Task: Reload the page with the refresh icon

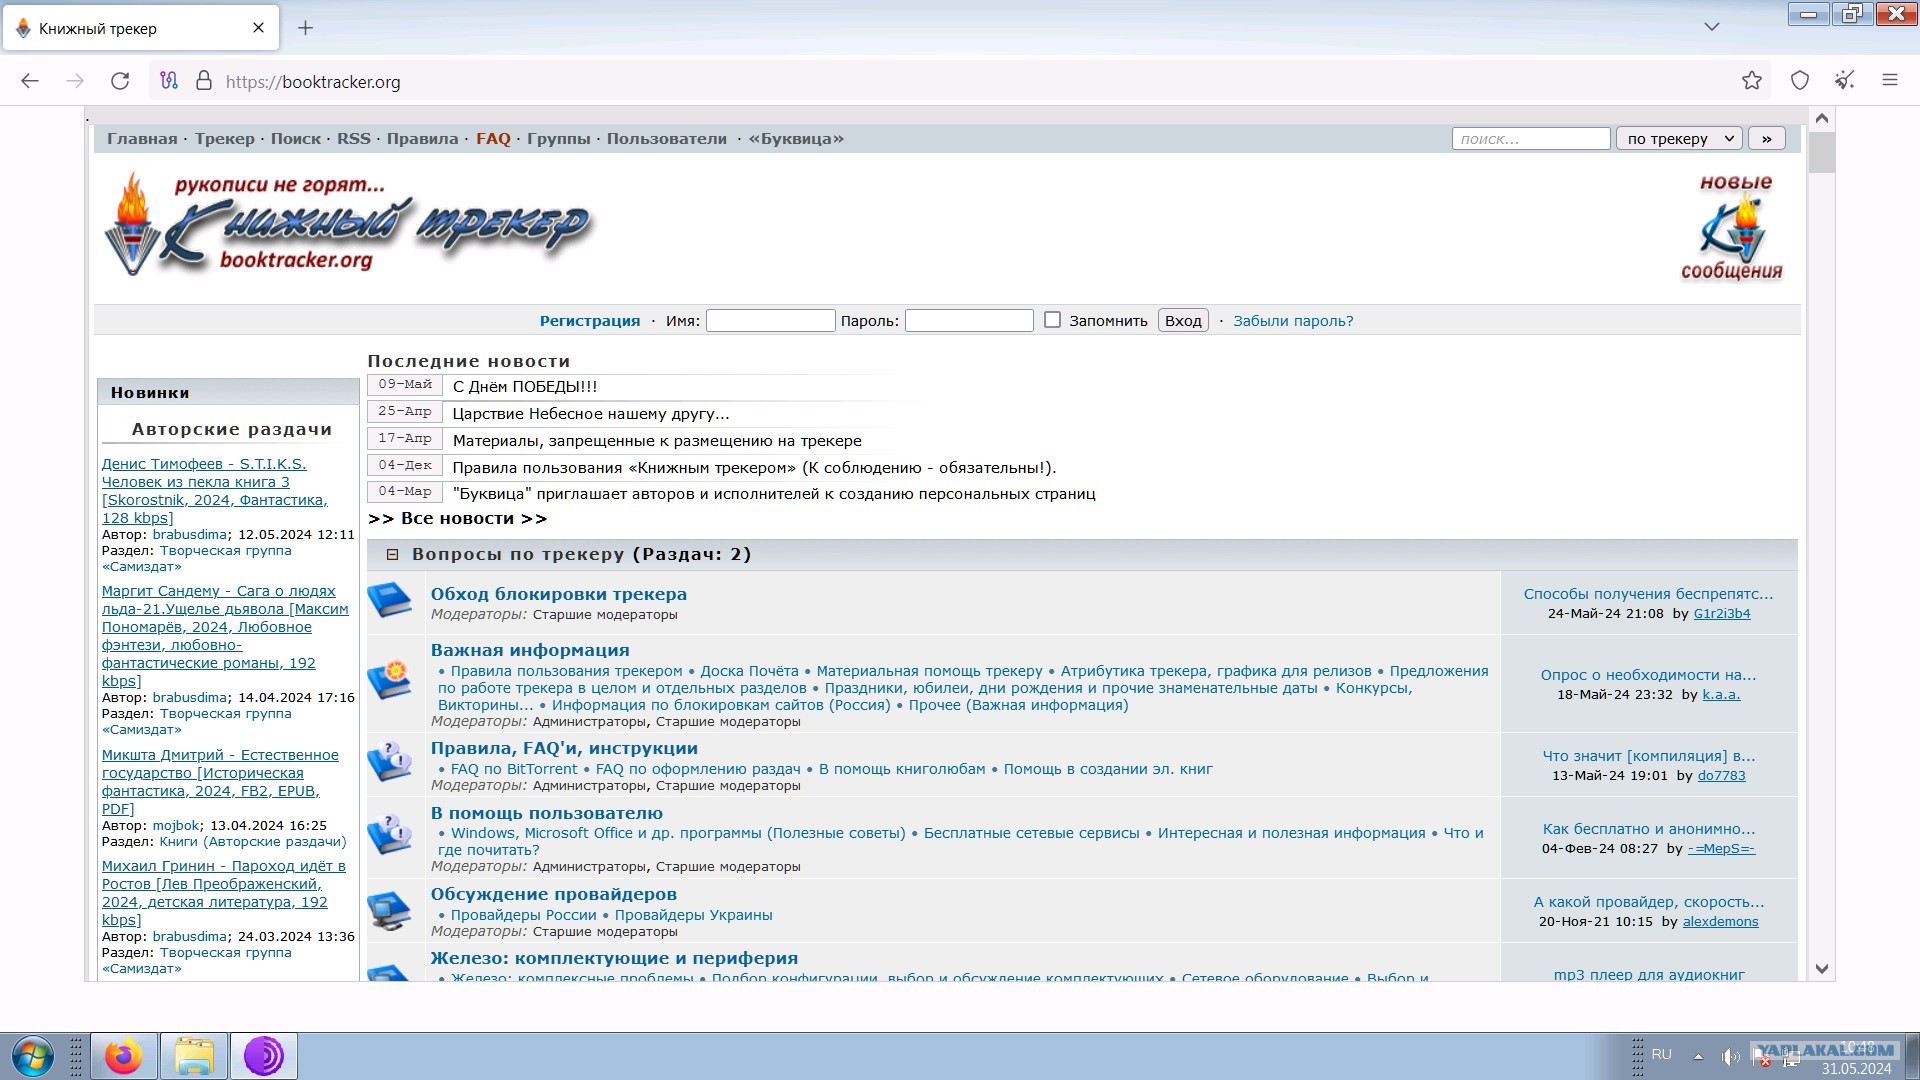Action: click(120, 81)
